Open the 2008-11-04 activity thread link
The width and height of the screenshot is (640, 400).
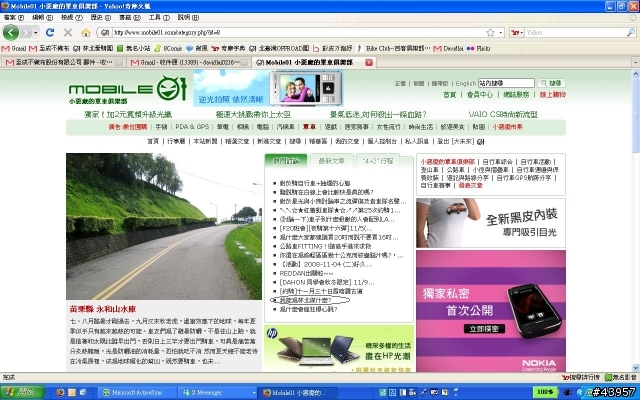[x=326, y=264]
